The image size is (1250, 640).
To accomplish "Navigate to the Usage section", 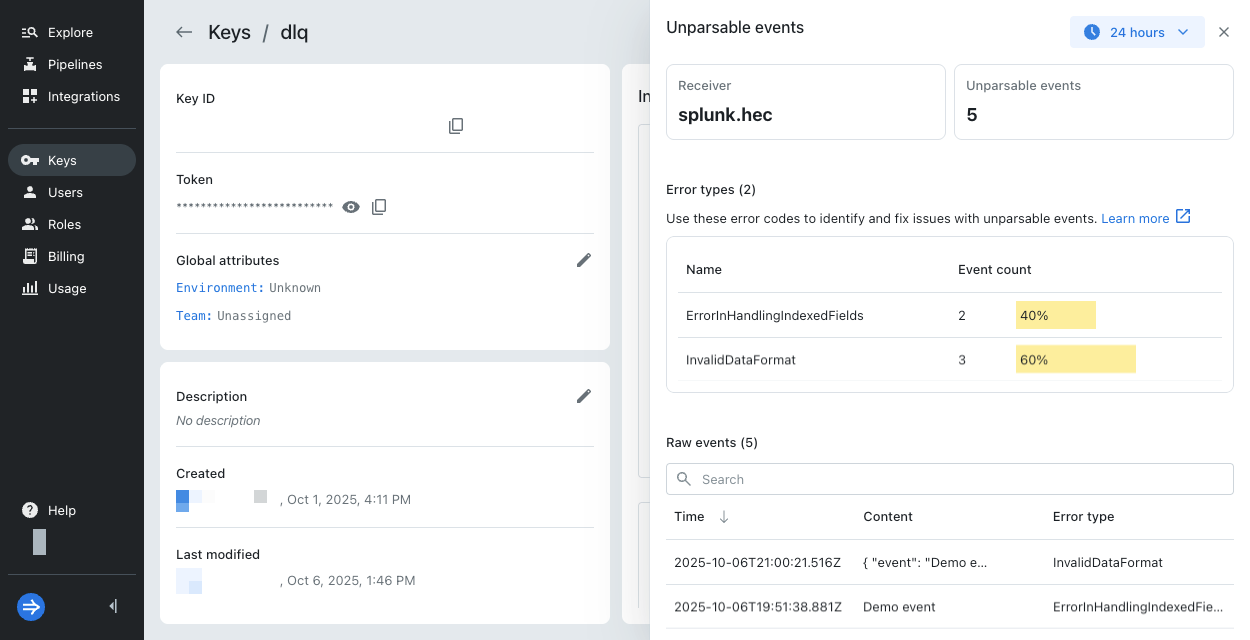I will point(67,288).
